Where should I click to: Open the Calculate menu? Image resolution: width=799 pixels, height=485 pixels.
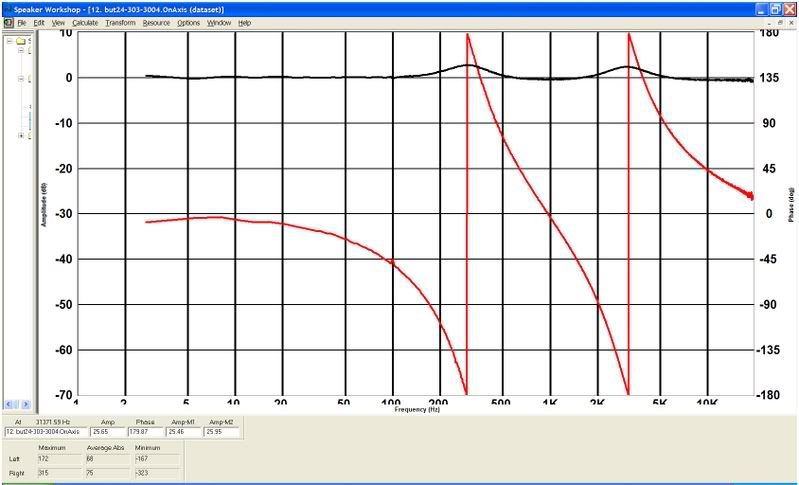pos(85,23)
